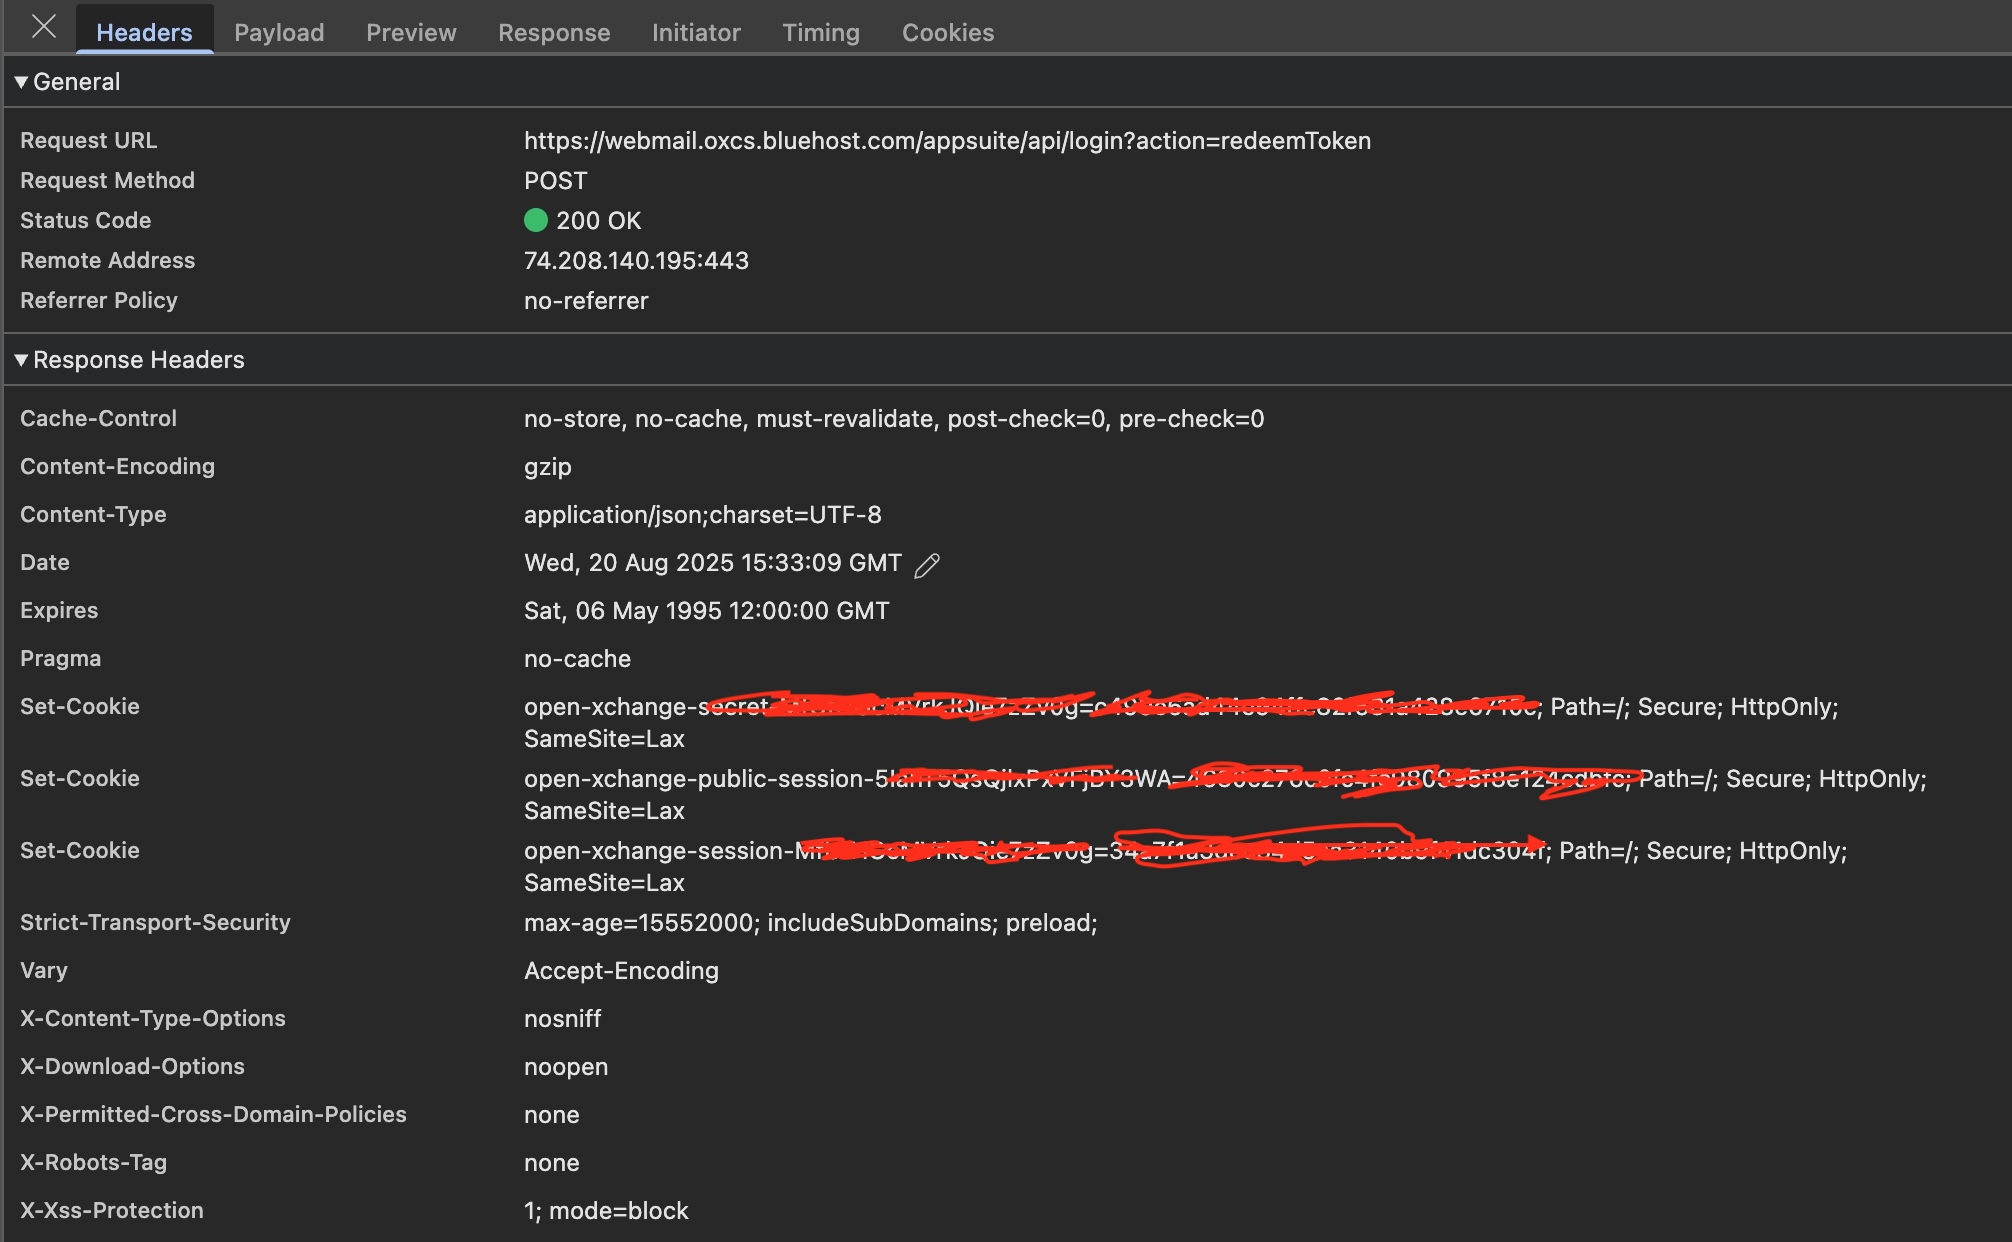The height and width of the screenshot is (1242, 2012).
Task: Select the Headers tab
Action: click(x=143, y=31)
